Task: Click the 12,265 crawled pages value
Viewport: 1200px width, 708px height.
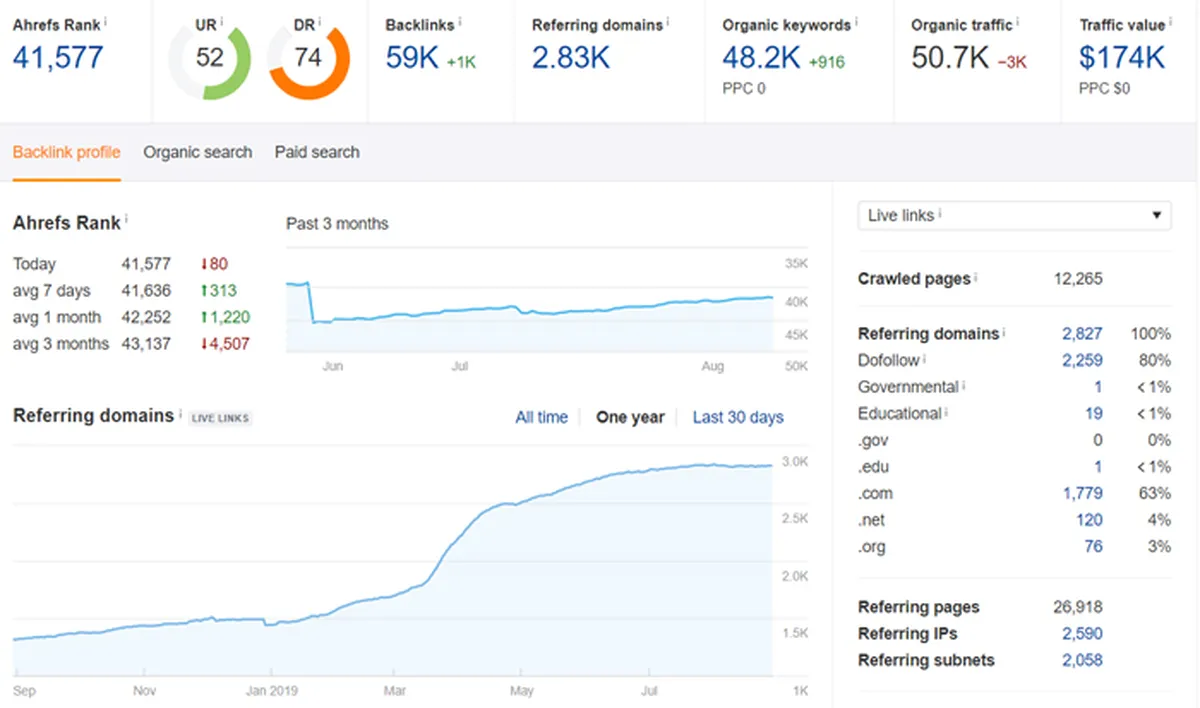Action: point(1078,279)
